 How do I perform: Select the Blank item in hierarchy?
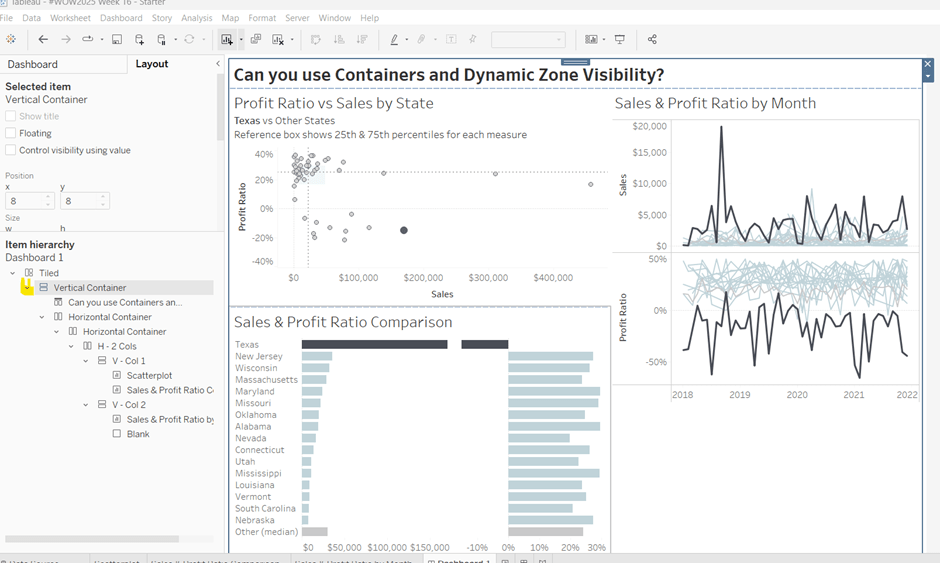tap(138, 434)
